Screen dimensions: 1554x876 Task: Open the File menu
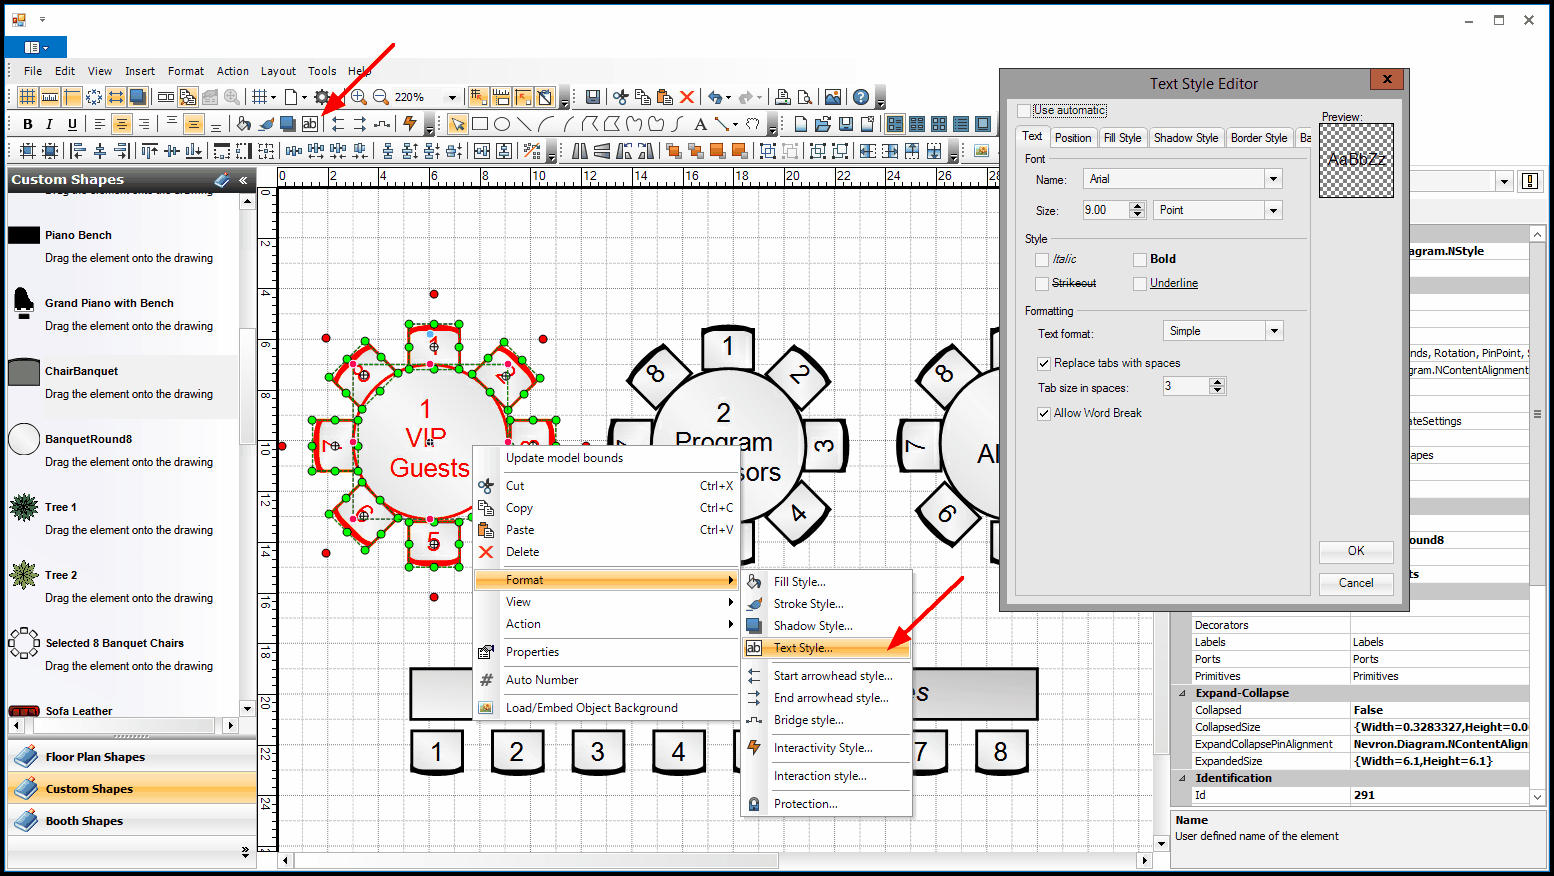[x=33, y=71]
